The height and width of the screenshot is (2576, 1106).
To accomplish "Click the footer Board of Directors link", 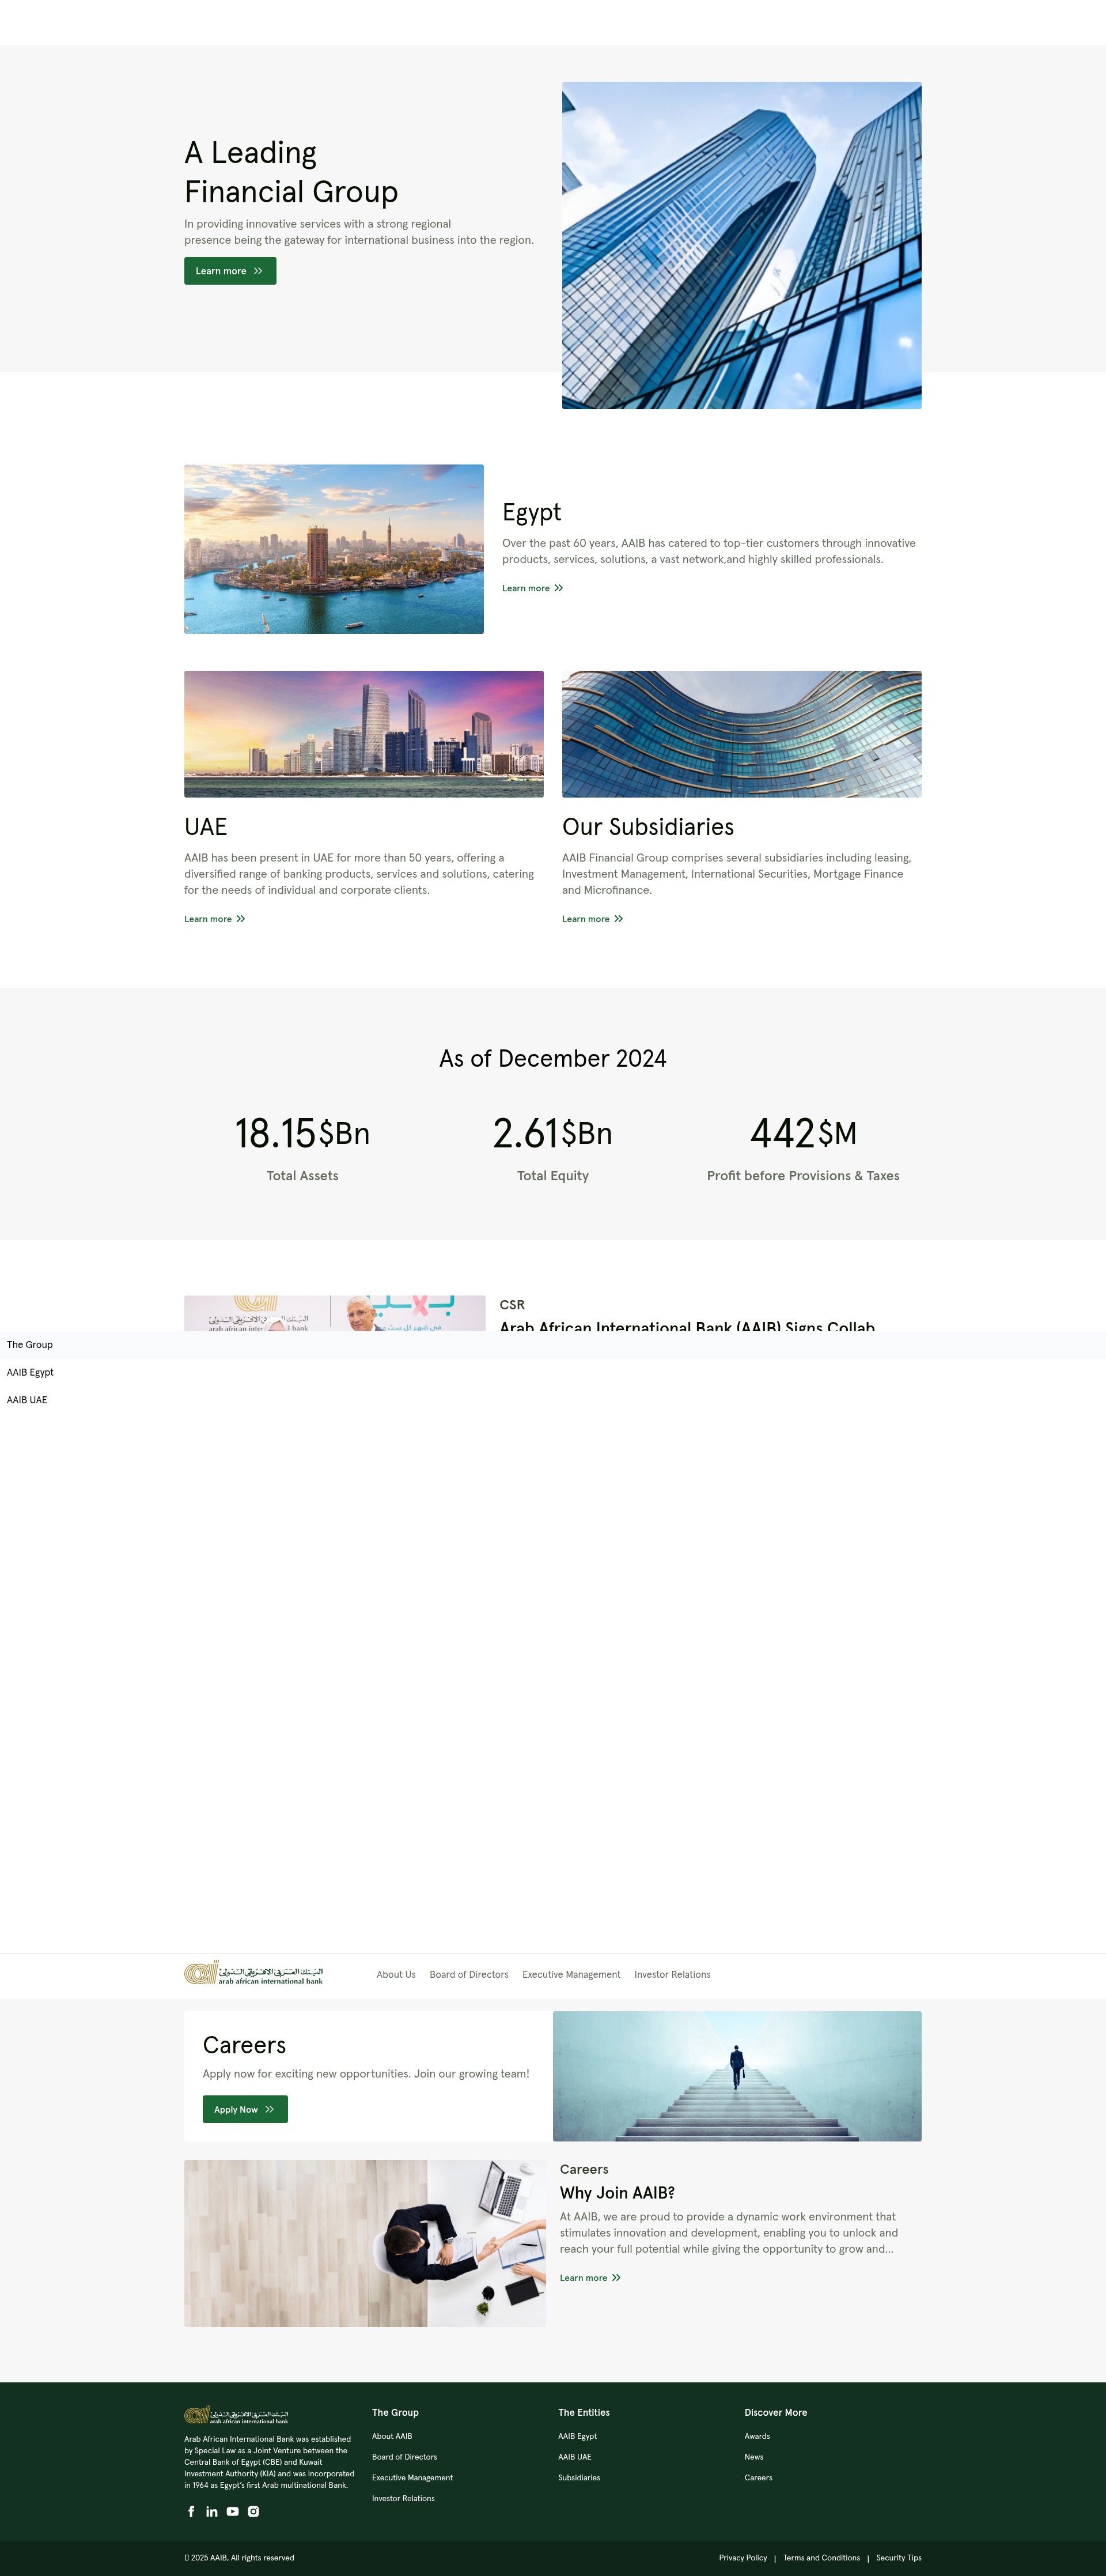I will tap(404, 2457).
